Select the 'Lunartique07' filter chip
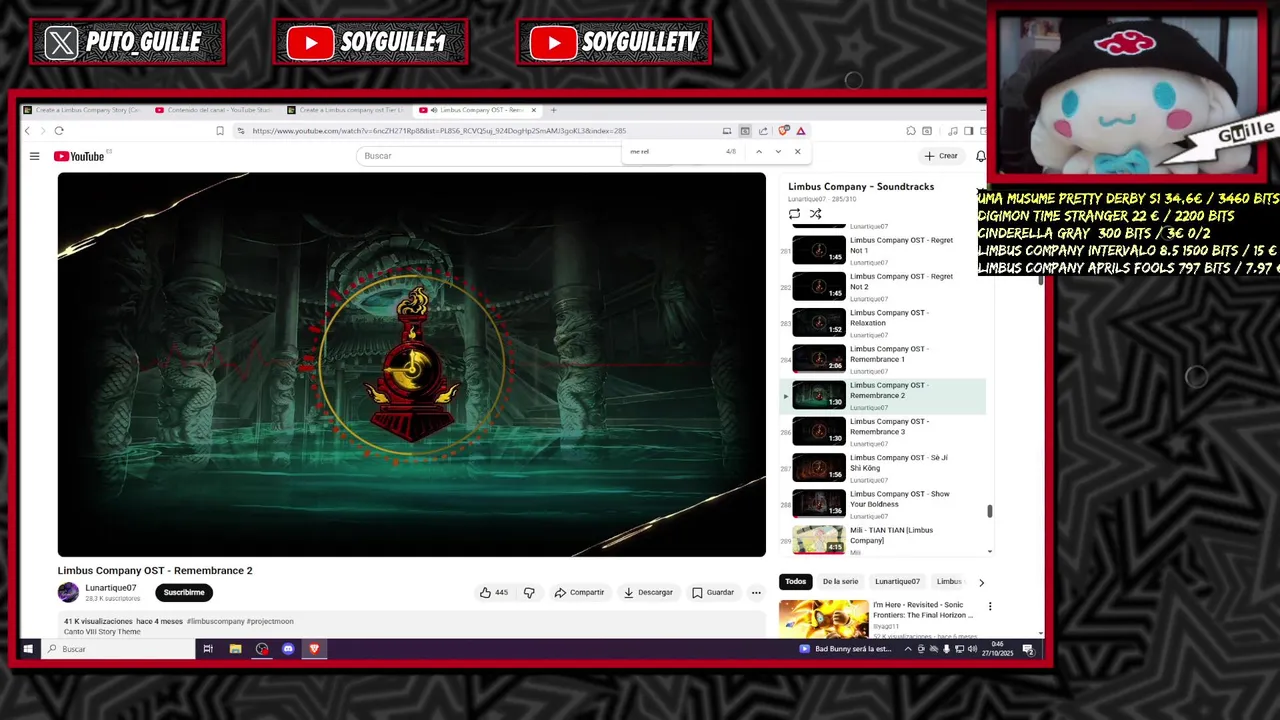The width and height of the screenshot is (1280, 720). click(x=897, y=581)
